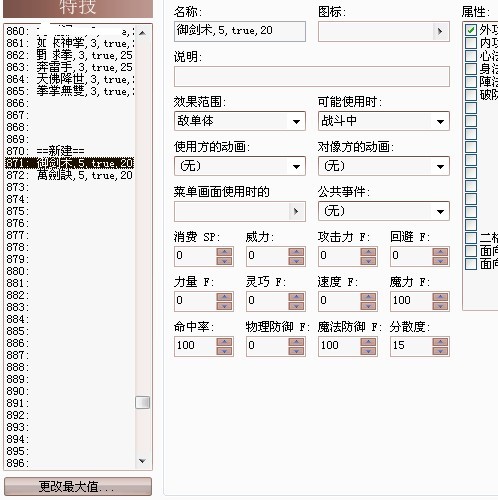Screen dimensions: 498x500
Task: Open the 菜单画面使用时的 sound picker arrow
Action: pos(296,211)
